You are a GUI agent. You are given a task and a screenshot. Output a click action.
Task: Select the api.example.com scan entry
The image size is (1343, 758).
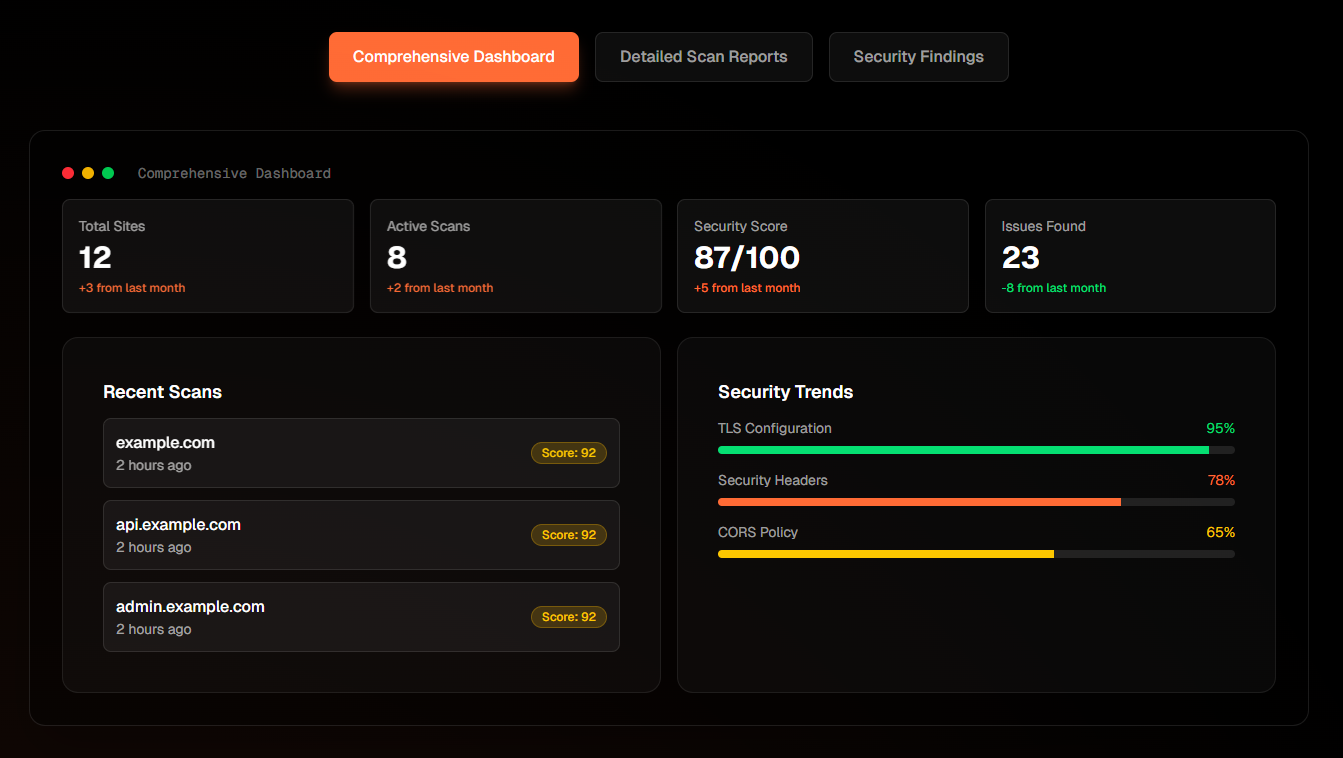click(x=361, y=534)
